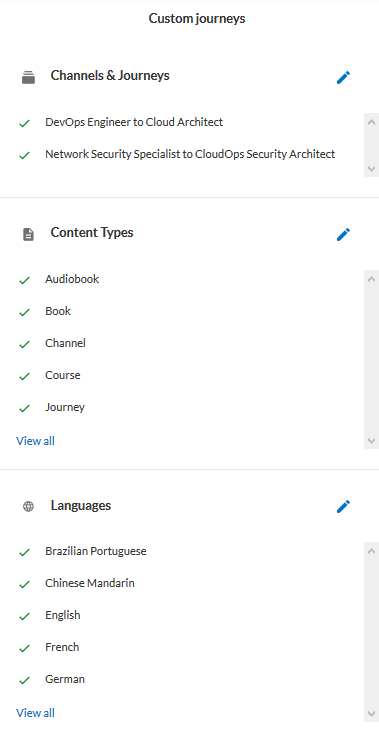
Task: Edit Content Types with pencil icon
Action: coord(344,234)
